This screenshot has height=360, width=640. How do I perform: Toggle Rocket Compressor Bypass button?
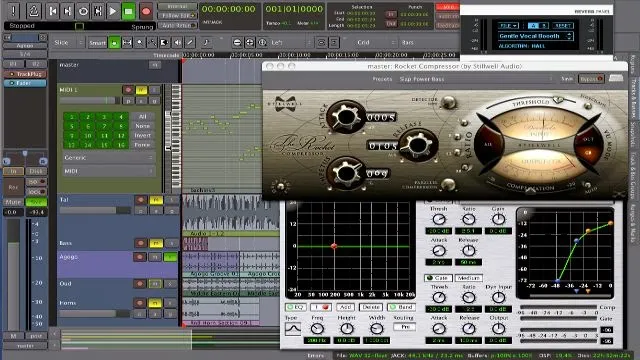pyautogui.click(x=591, y=79)
